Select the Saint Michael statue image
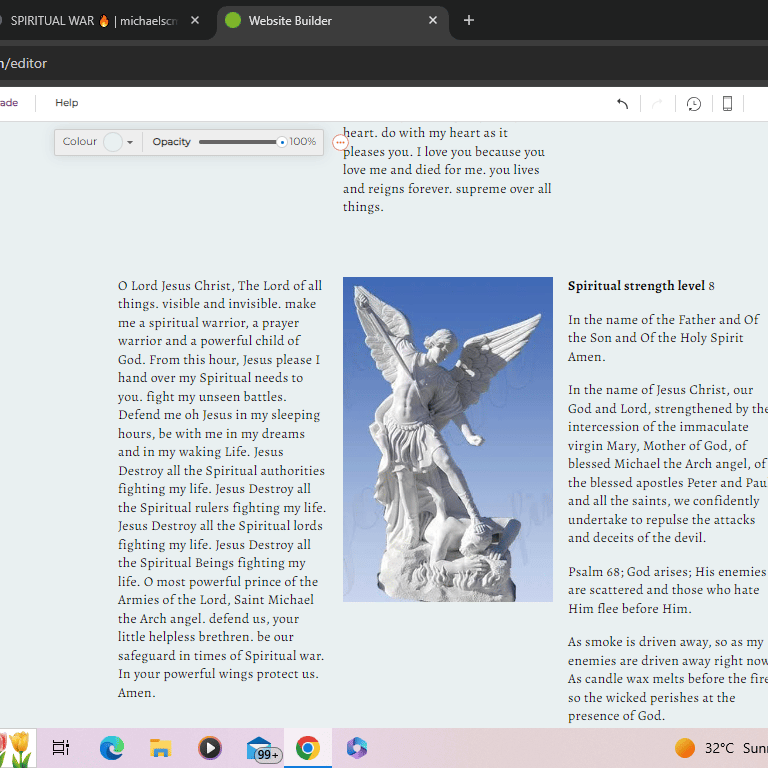 (x=448, y=439)
